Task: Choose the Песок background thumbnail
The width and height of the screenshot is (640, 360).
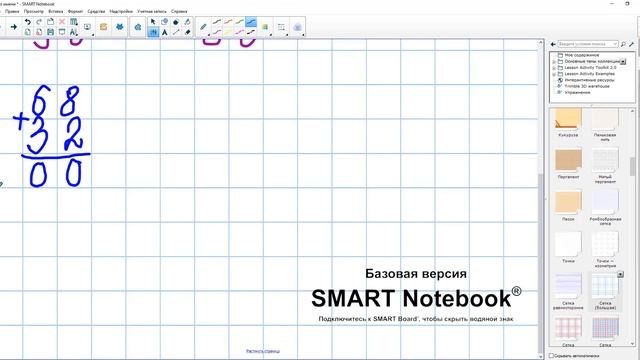Action: [568, 202]
